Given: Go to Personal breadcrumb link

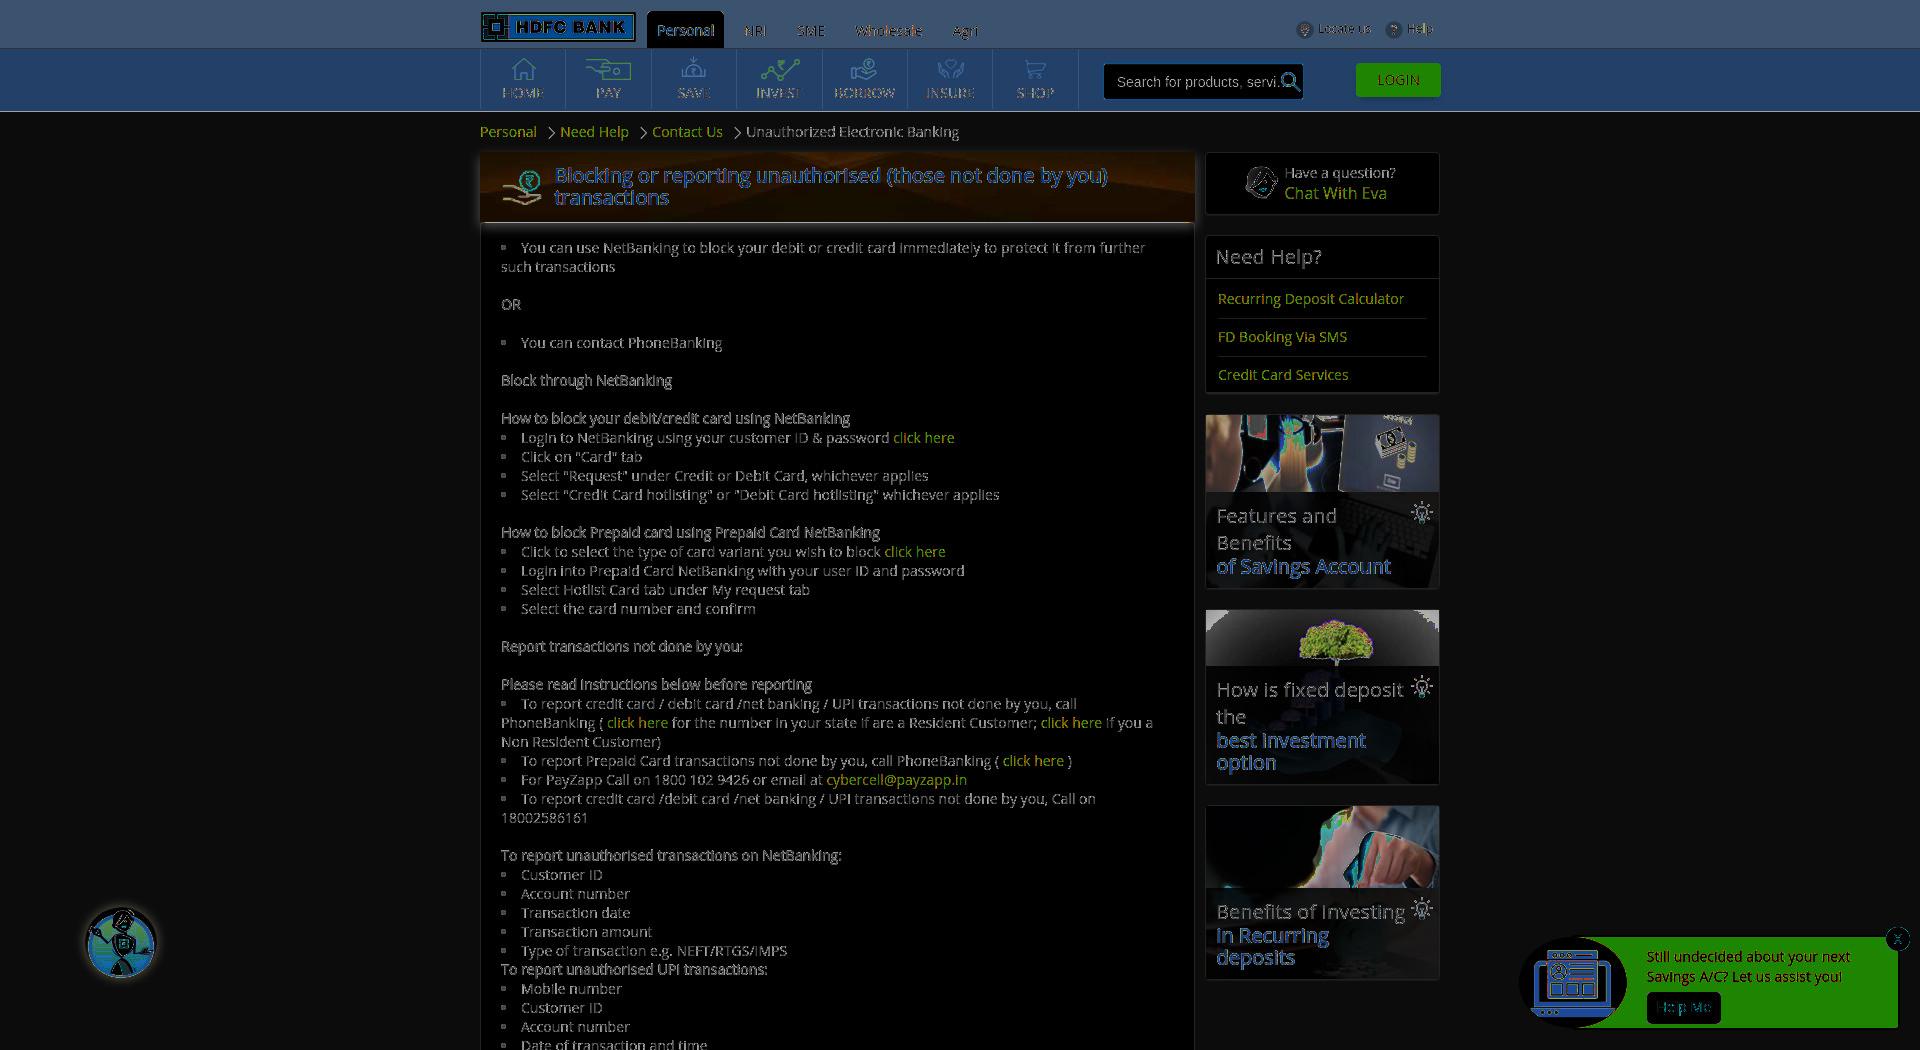Looking at the screenshot, I should point(508,132).
